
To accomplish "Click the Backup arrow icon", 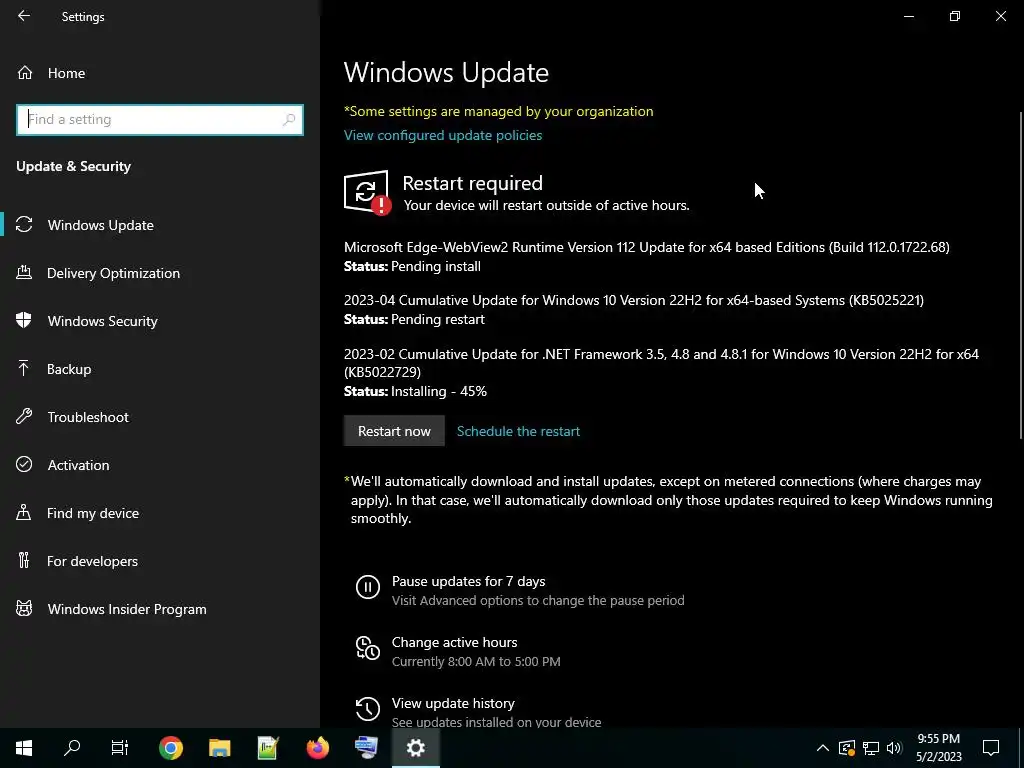I will 24,369.
